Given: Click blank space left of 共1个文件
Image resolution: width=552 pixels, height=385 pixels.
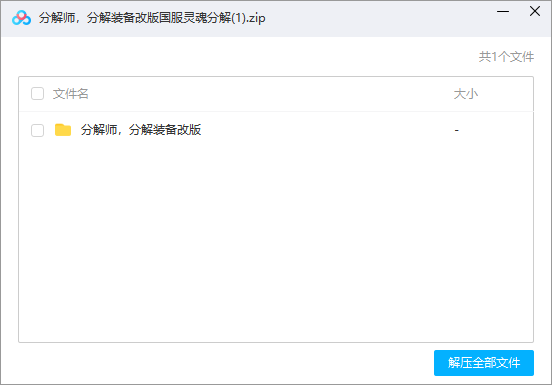Looking at the screenshot, I should [x=246, y=57].
